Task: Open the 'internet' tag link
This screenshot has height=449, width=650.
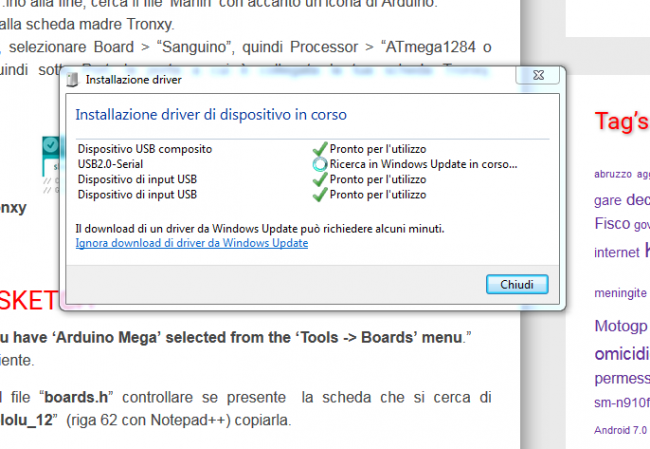Action: 615,252
